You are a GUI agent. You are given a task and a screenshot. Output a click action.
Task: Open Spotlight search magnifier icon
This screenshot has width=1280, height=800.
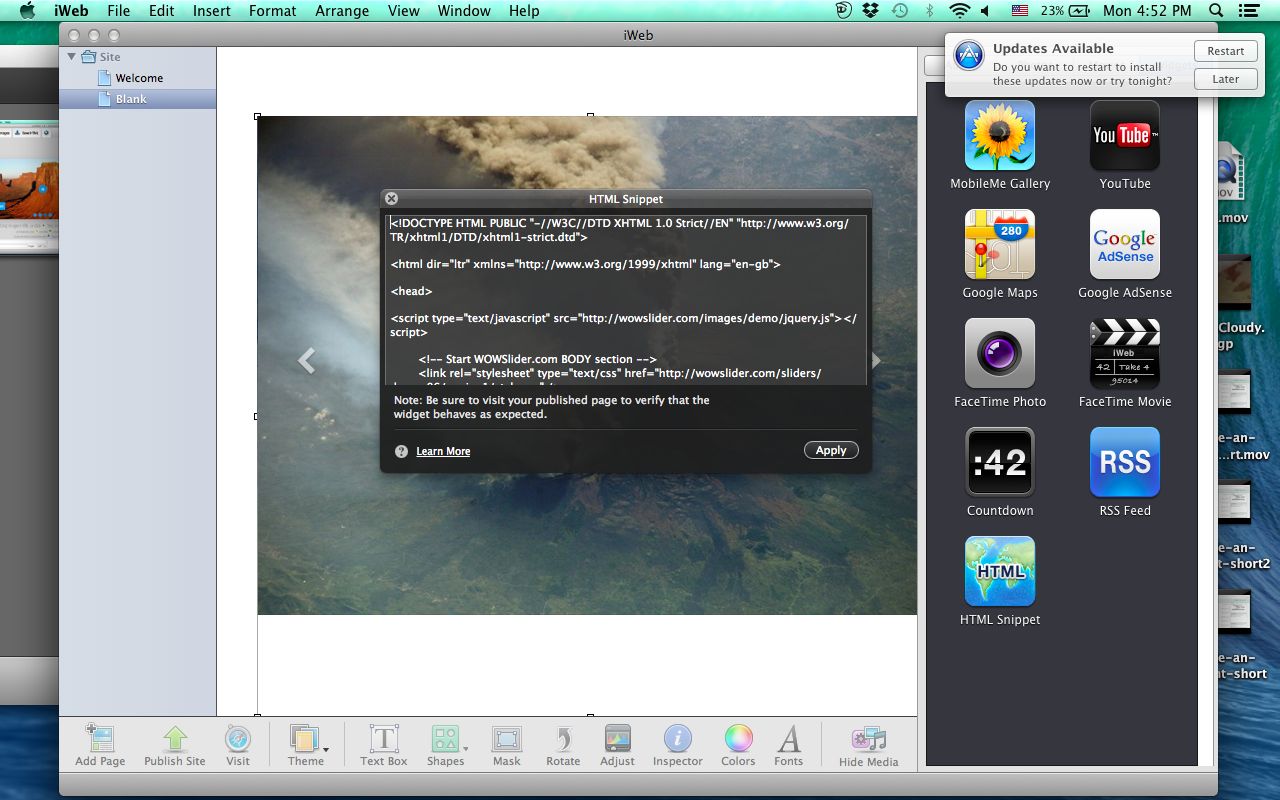[x=1216, y=11]
